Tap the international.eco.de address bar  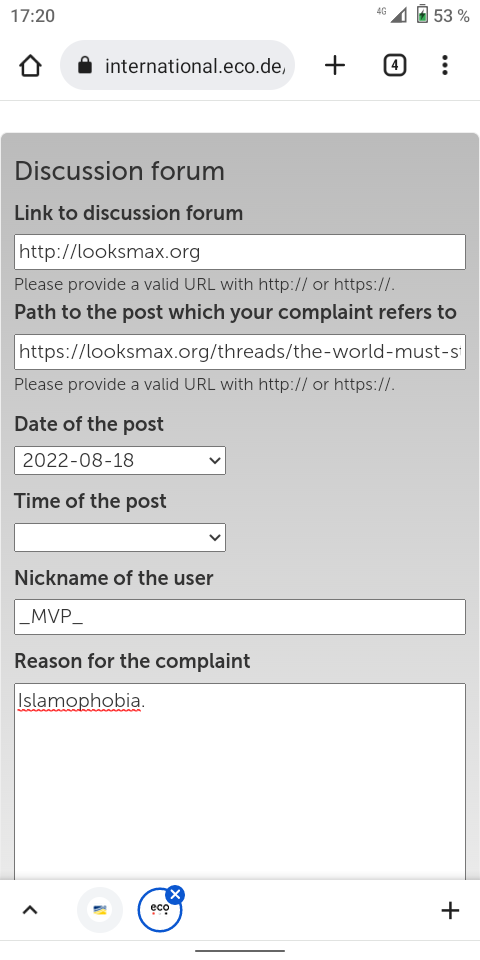coord(178,65)
